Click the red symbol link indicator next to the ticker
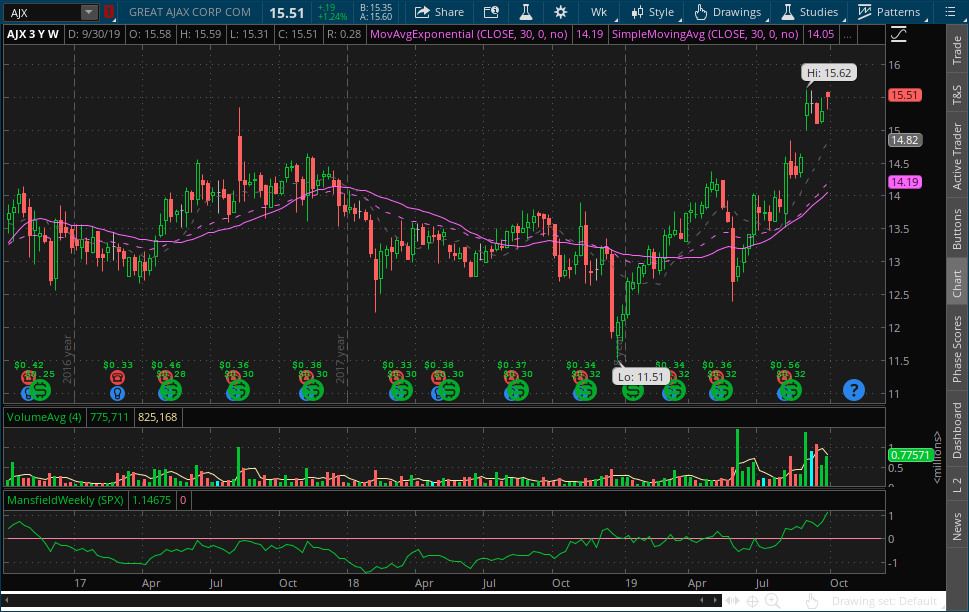 (x=108, y=12)
